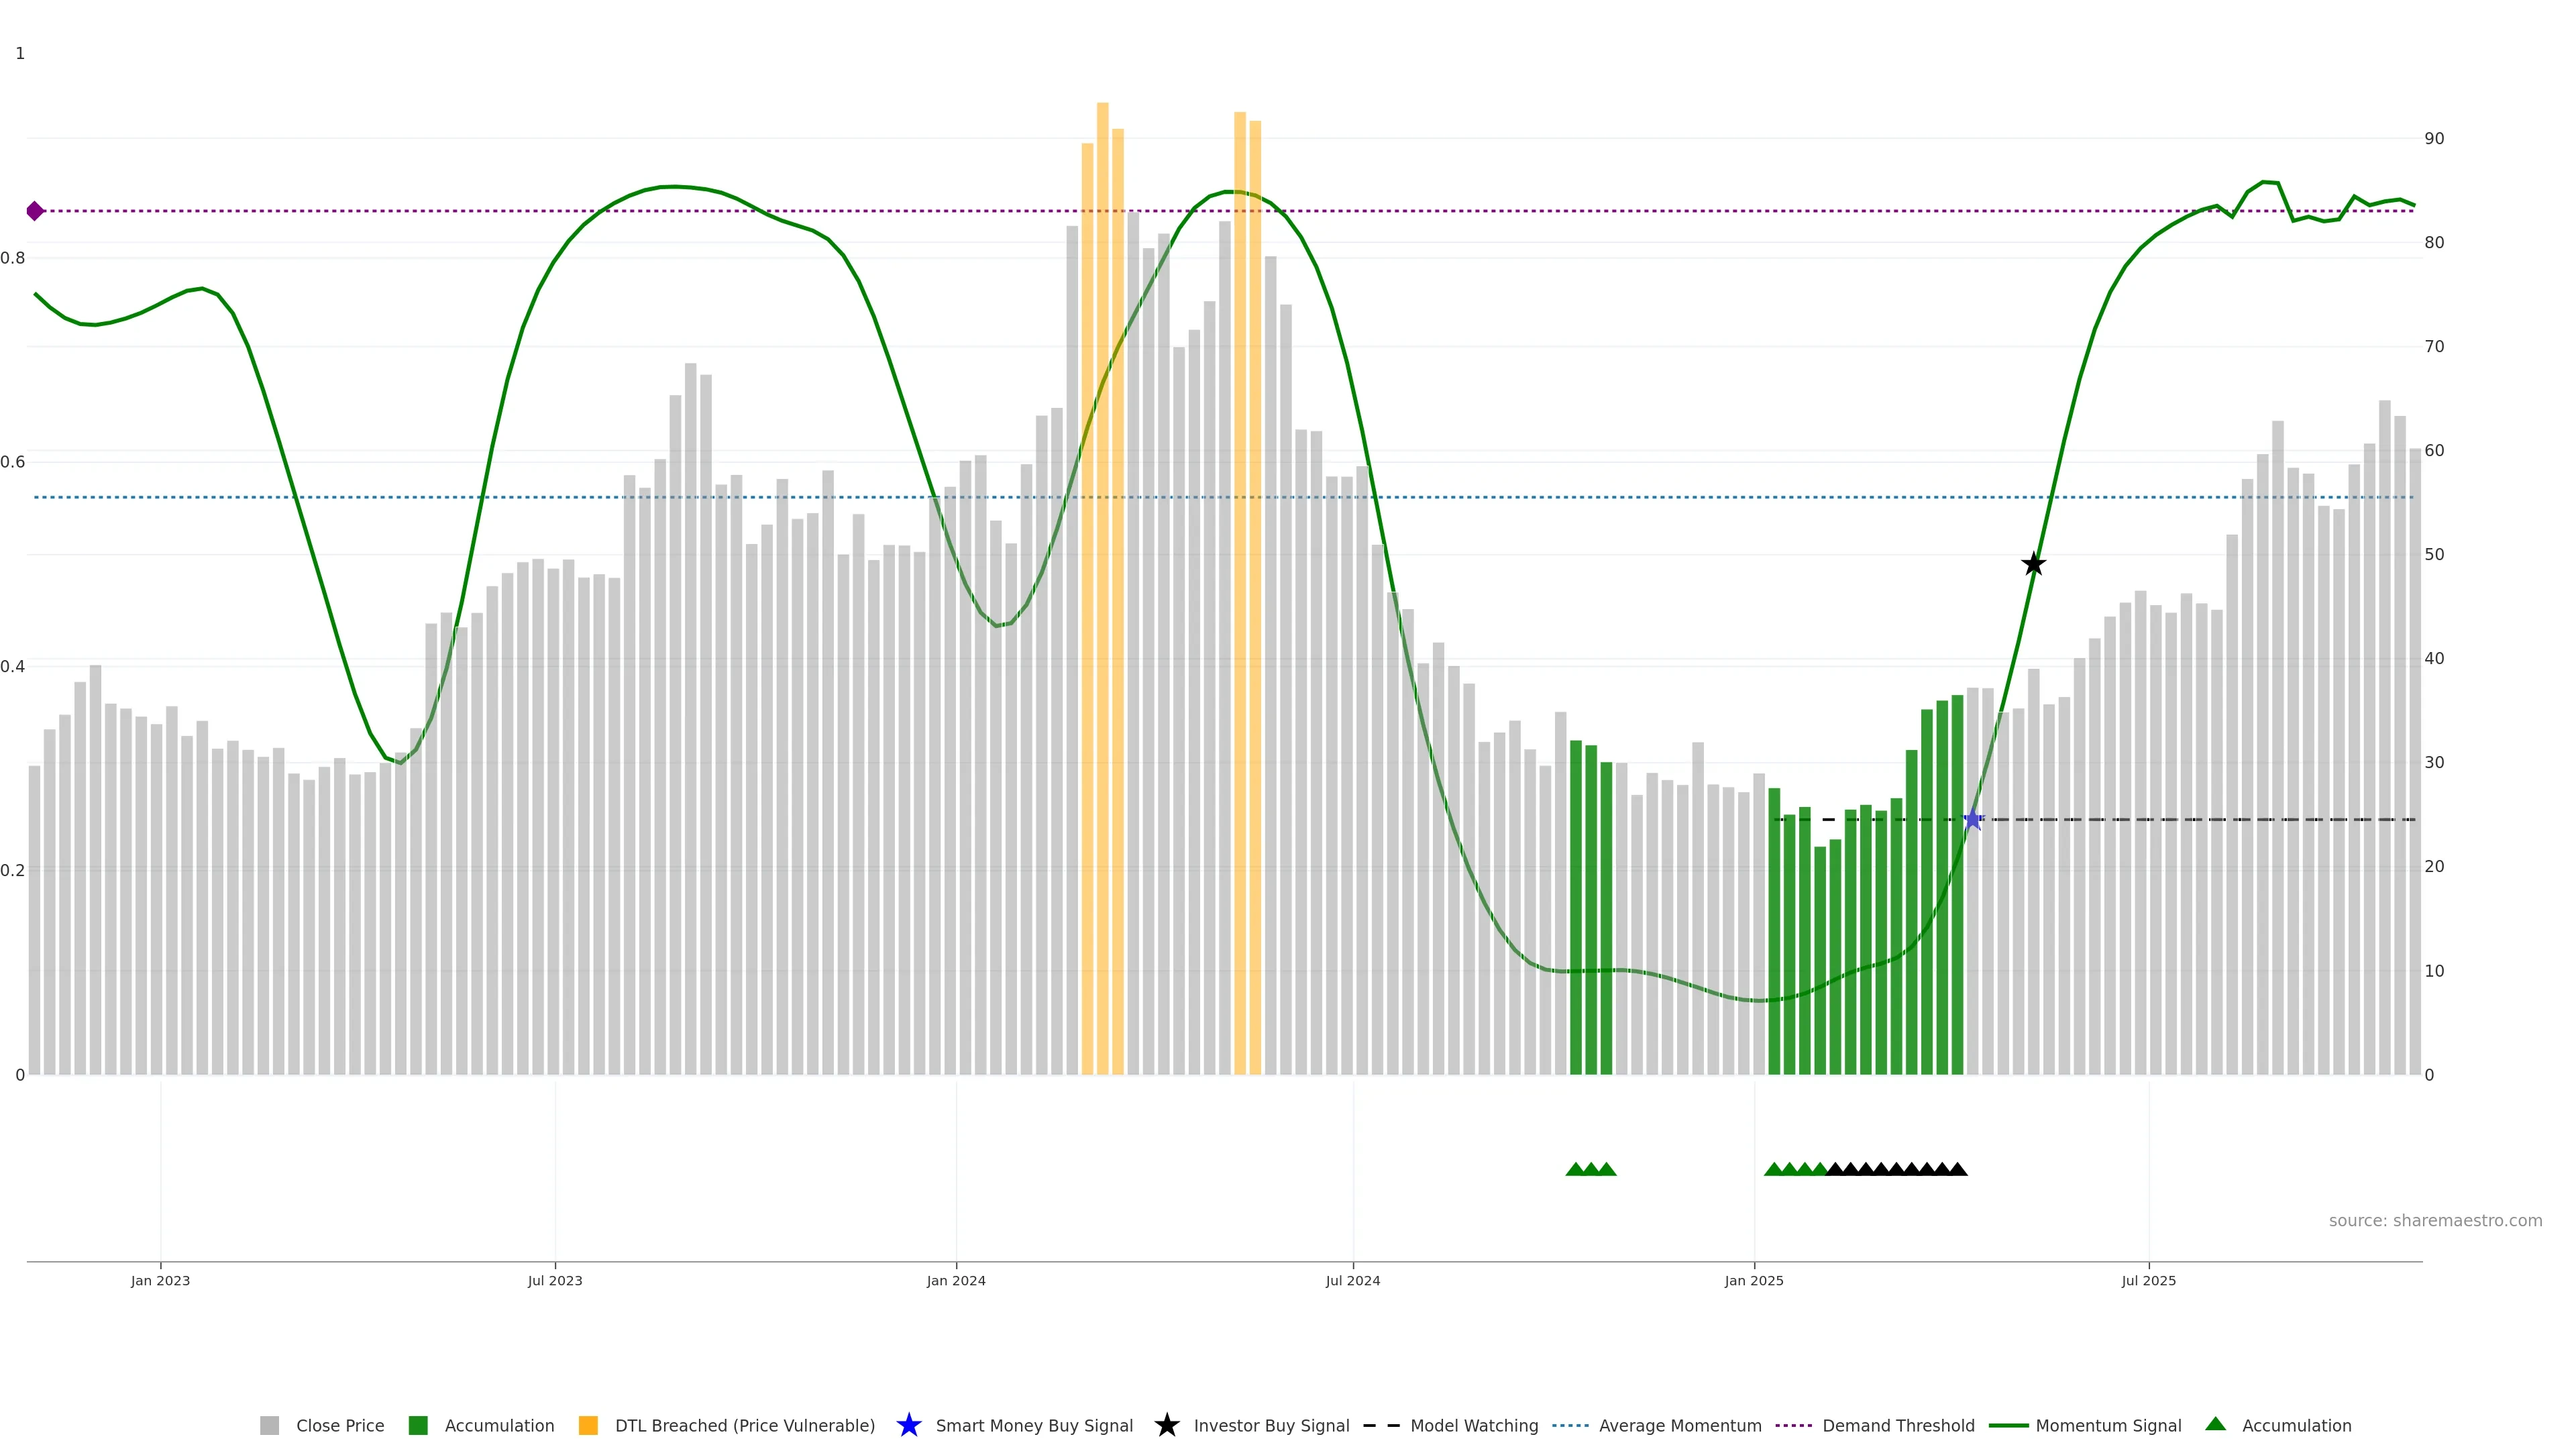
Task: Click the green Accumulation triangle in legend
Action: coord(2215,1424)
